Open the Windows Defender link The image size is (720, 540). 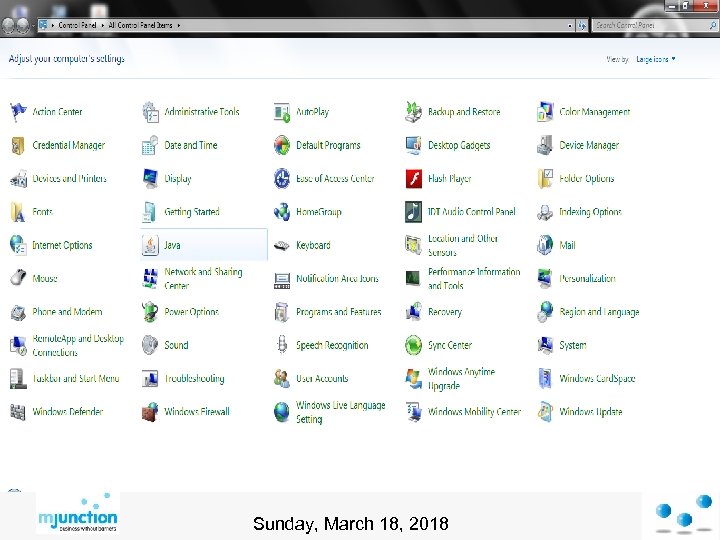[x=68, y=412]
